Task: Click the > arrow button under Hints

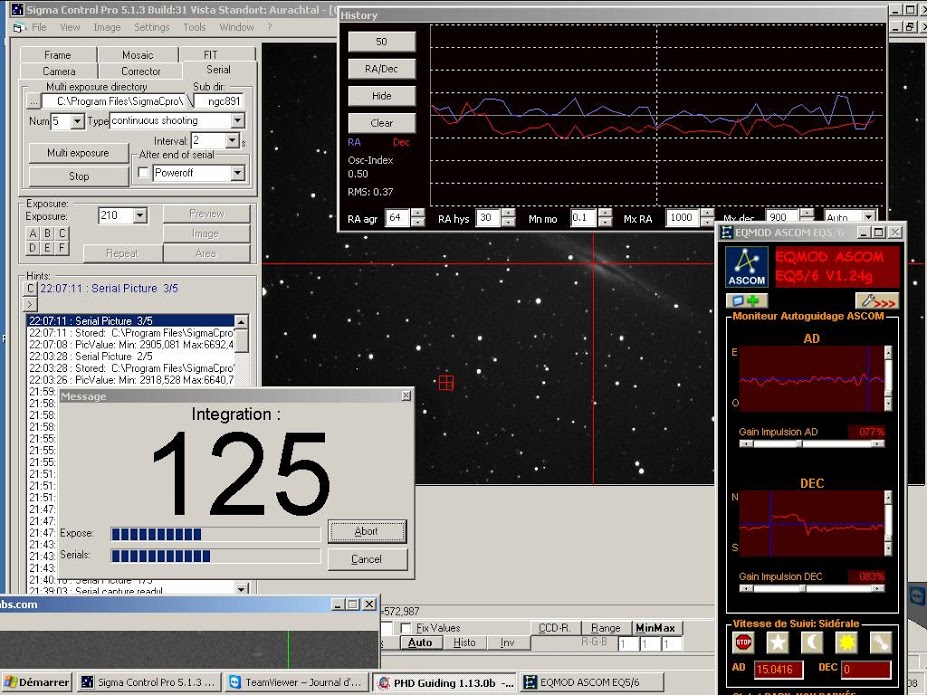Action: coord(31,304)
